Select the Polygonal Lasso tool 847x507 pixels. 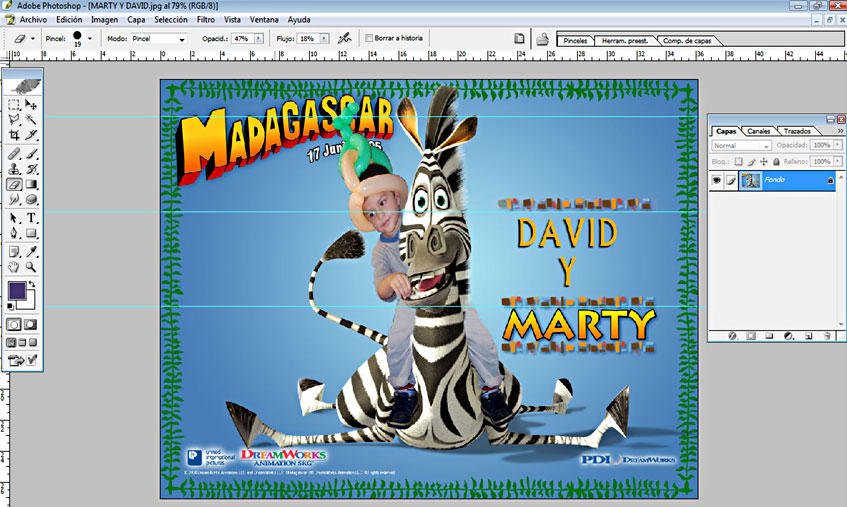tap(14, 119)
